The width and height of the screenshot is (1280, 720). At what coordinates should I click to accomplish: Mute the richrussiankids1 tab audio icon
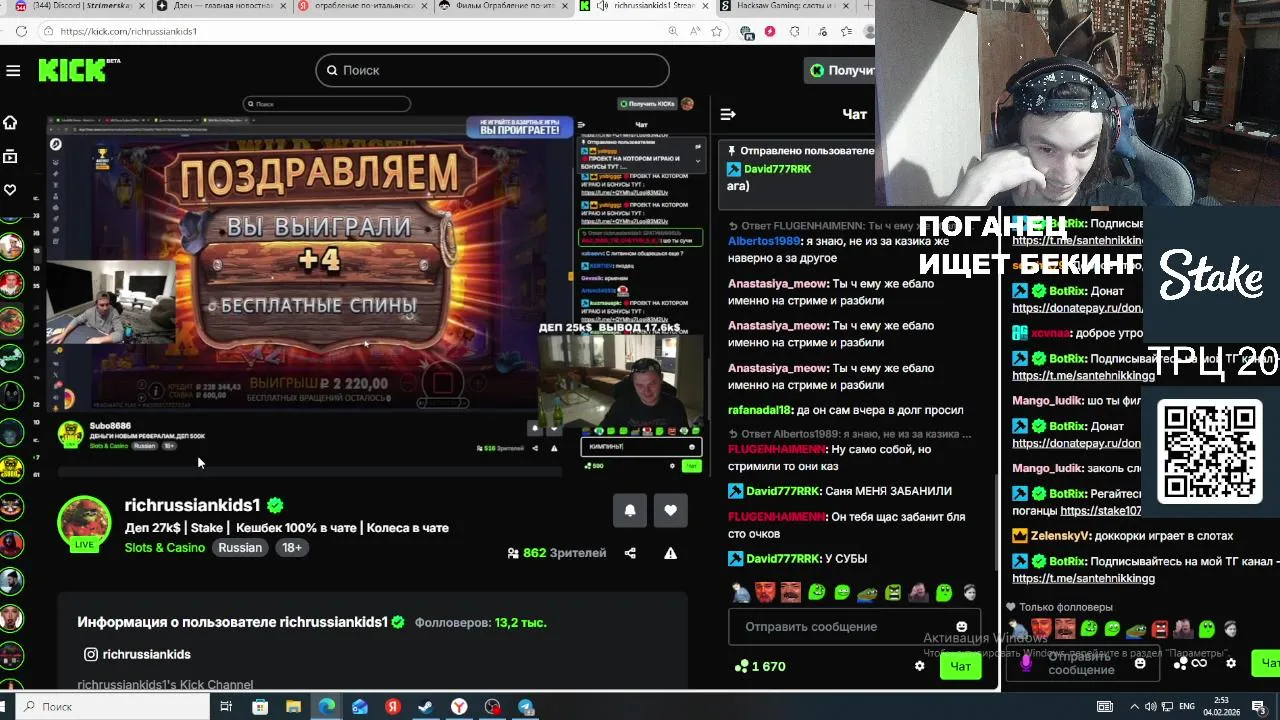[x=601, y=6]
